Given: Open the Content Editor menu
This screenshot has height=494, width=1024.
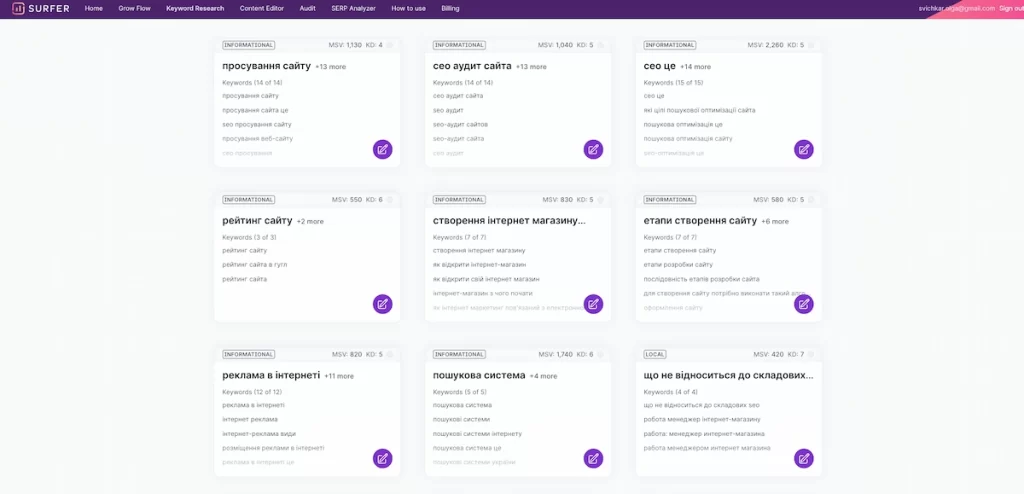Looking at the screenshot, I should tap(262, 8).
